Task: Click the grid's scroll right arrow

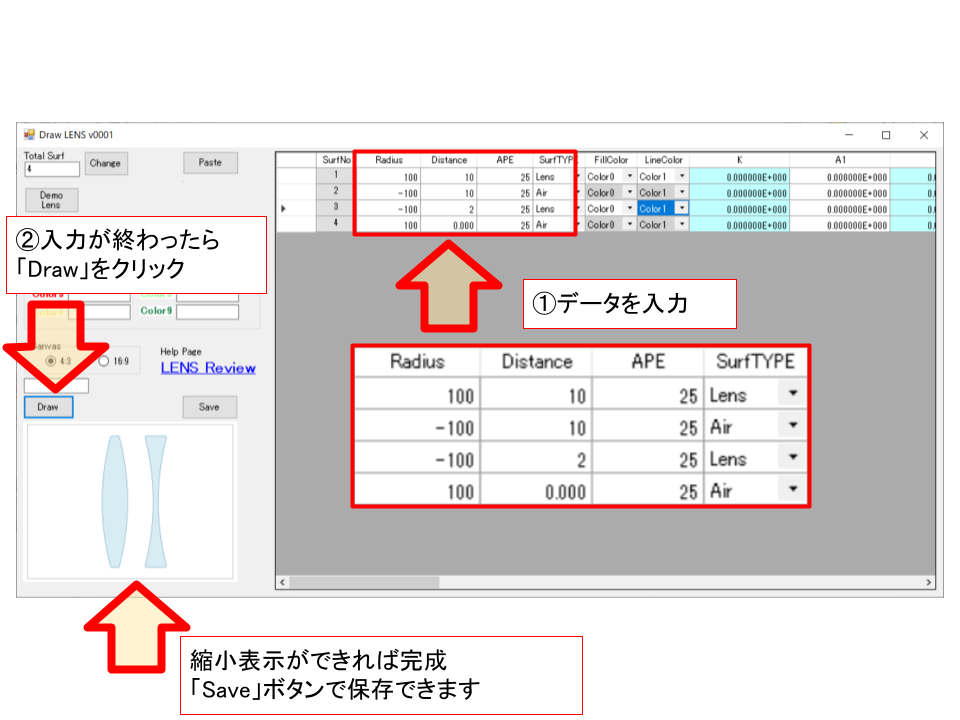Action: (x=929, y=582)
